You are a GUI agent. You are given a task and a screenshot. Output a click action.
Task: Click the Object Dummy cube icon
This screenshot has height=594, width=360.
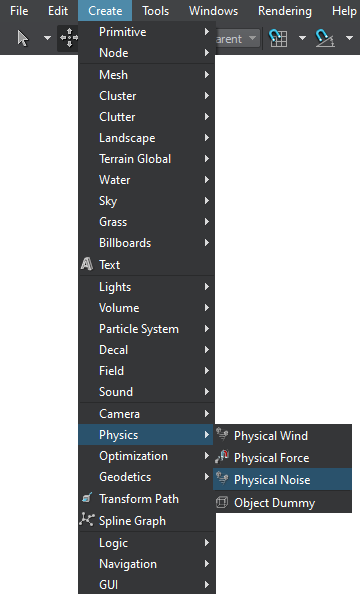pyautogui.click(x=222, y=502)
